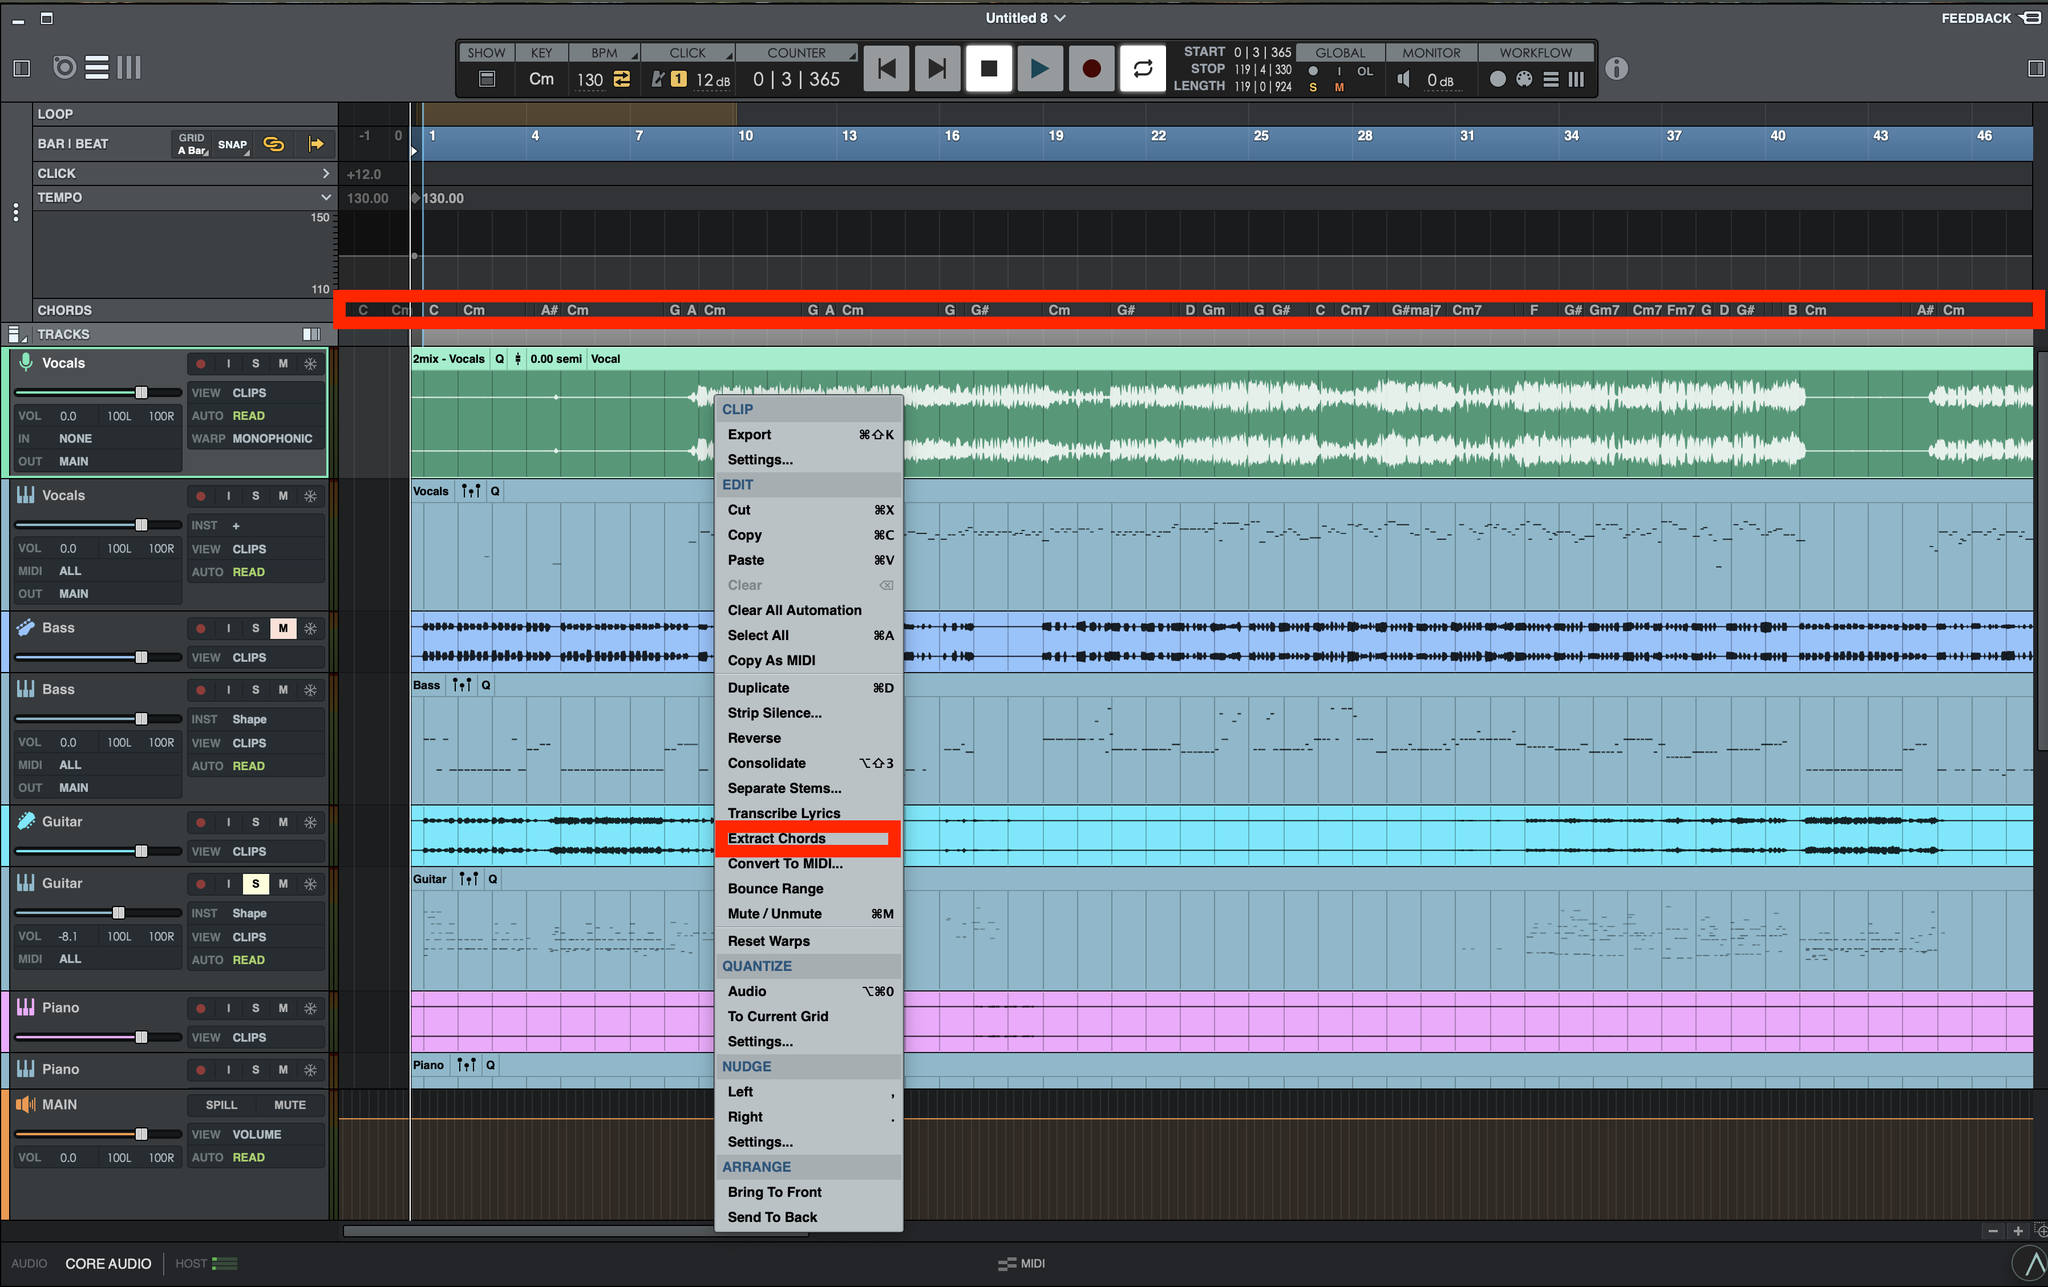Click the palette icon in Workflow section

(1524, 79)
